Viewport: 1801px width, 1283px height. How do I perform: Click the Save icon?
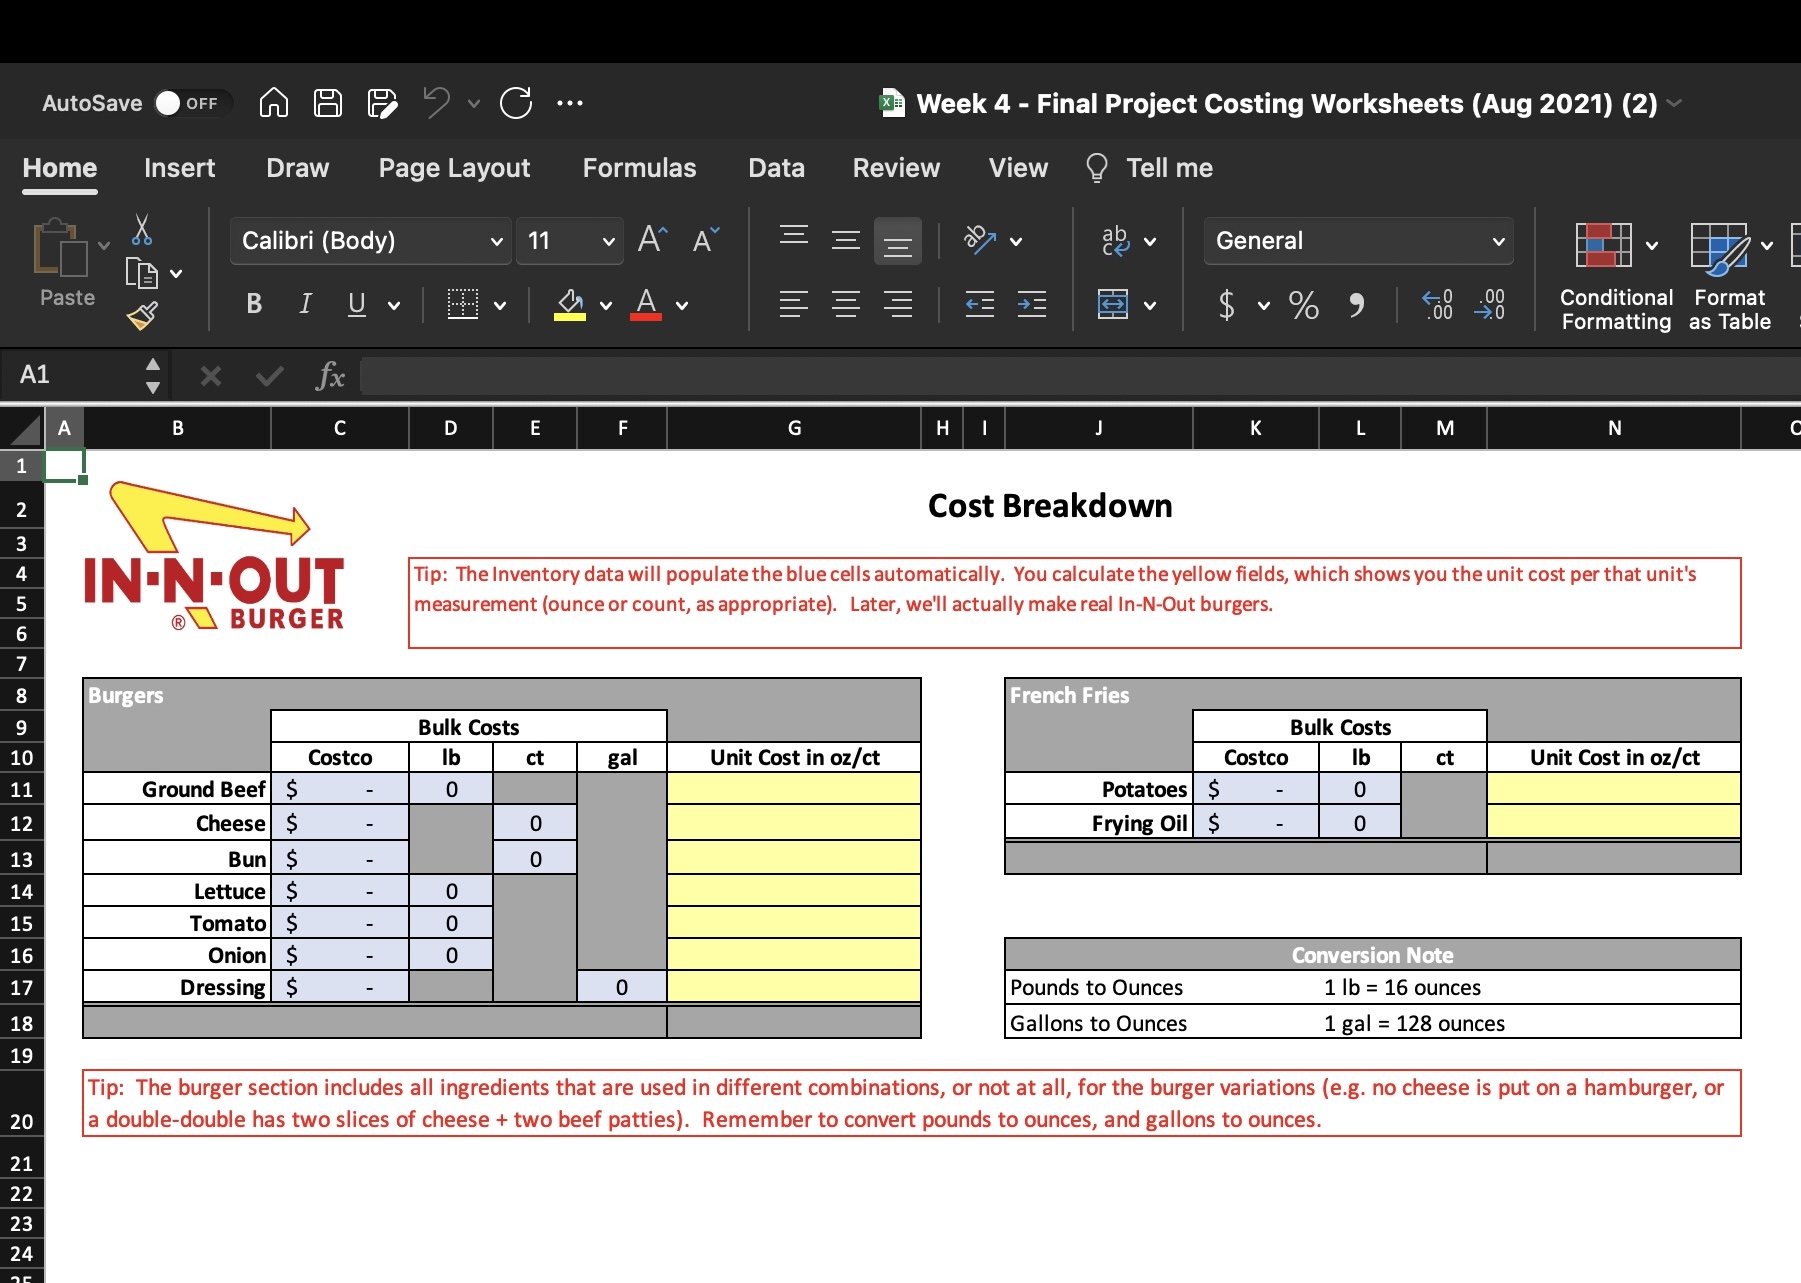pyautogui.click(x=328, y=103)
